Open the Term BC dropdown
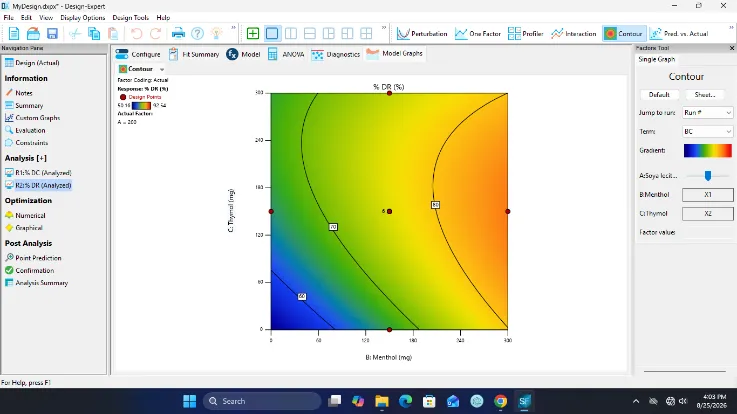The width and height of the screenshot is (737, 414). [707, 132]
